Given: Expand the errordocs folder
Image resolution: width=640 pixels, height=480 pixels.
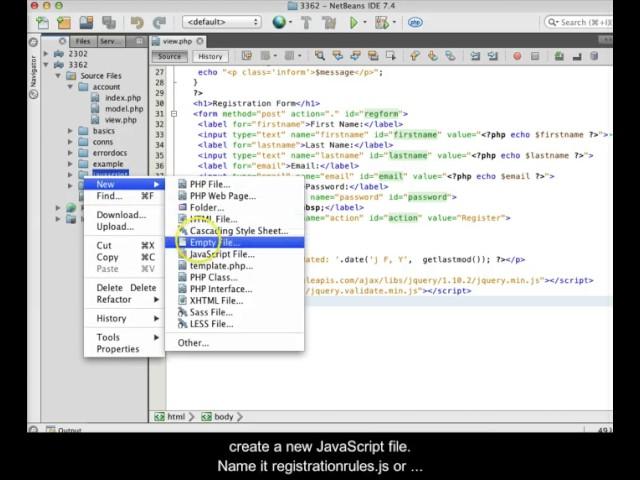Looking at the screenshot, I should coord(70,153).
